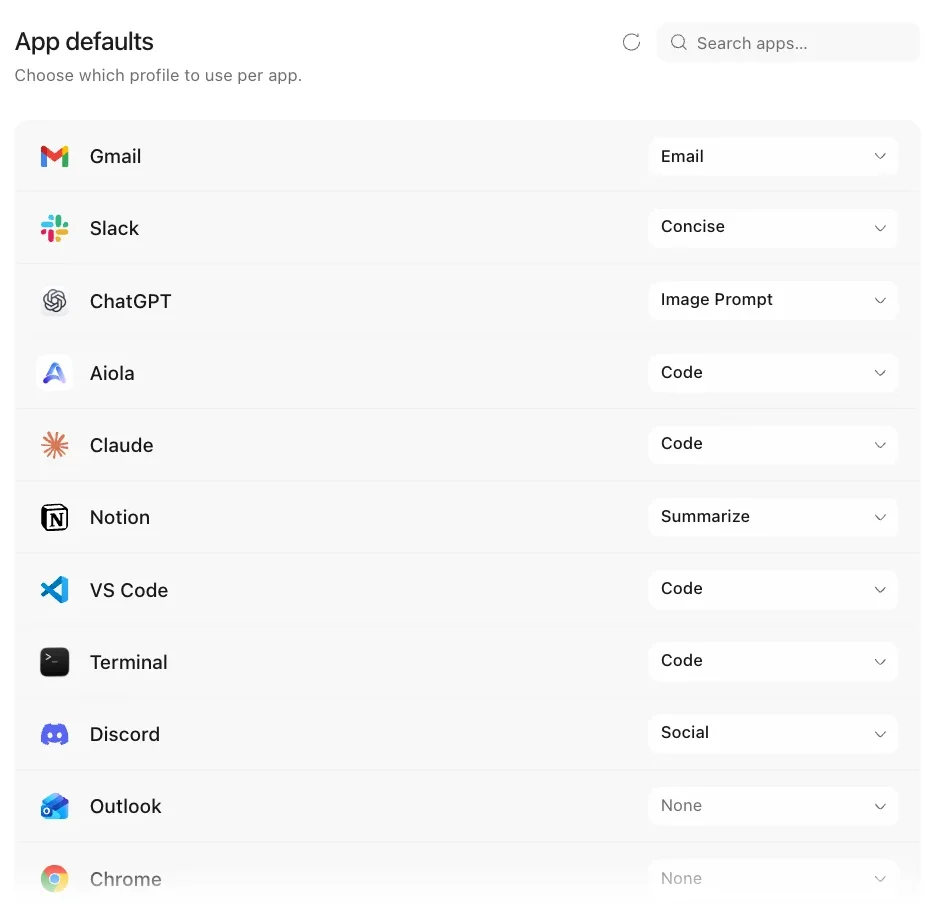Click the Slack app icon
The height and width of the screenshot is (904, 952).
coord(55,228)
